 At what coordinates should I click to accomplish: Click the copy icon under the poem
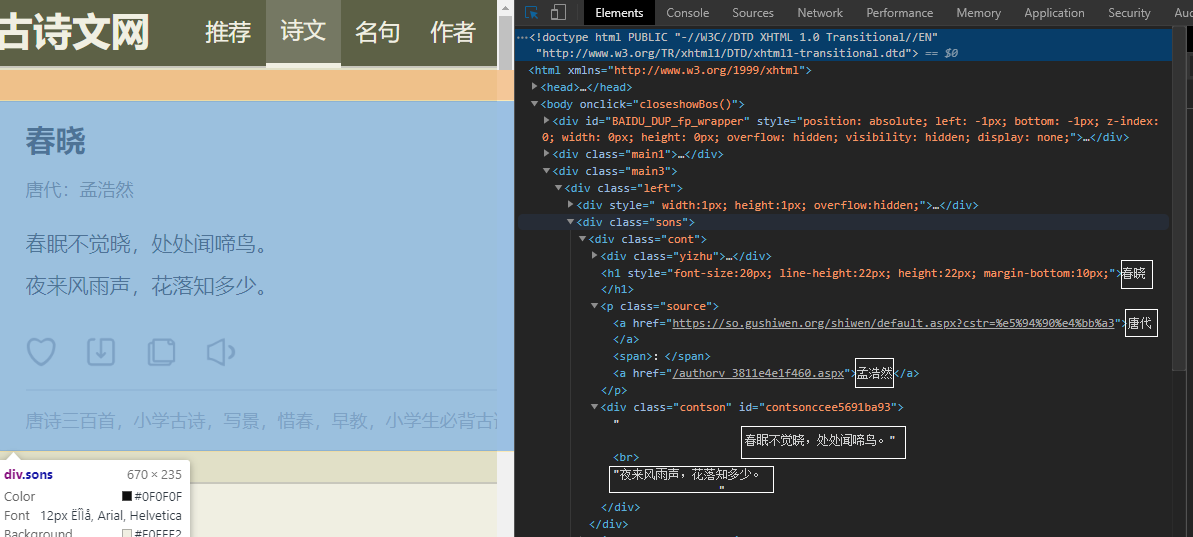[x=161, y=351]
